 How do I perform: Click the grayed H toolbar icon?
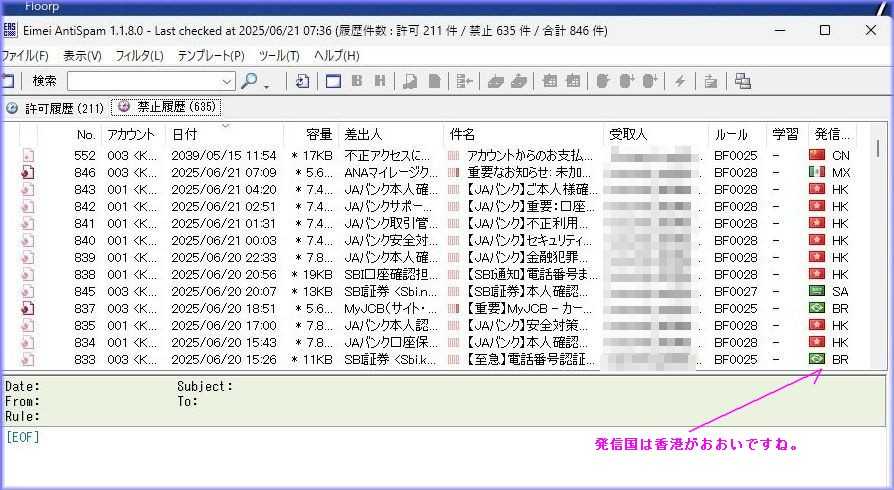click(380, 81)
